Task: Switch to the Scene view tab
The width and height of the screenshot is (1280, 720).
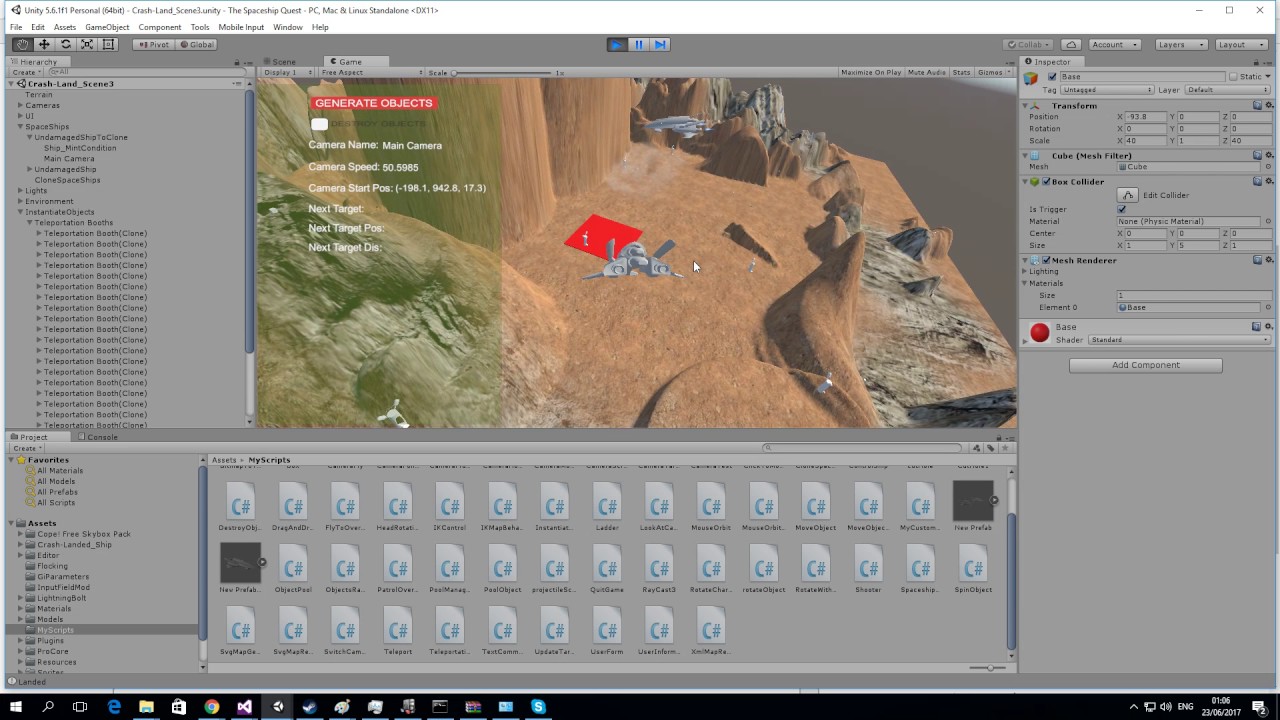Action: click(x=283, y=61)
